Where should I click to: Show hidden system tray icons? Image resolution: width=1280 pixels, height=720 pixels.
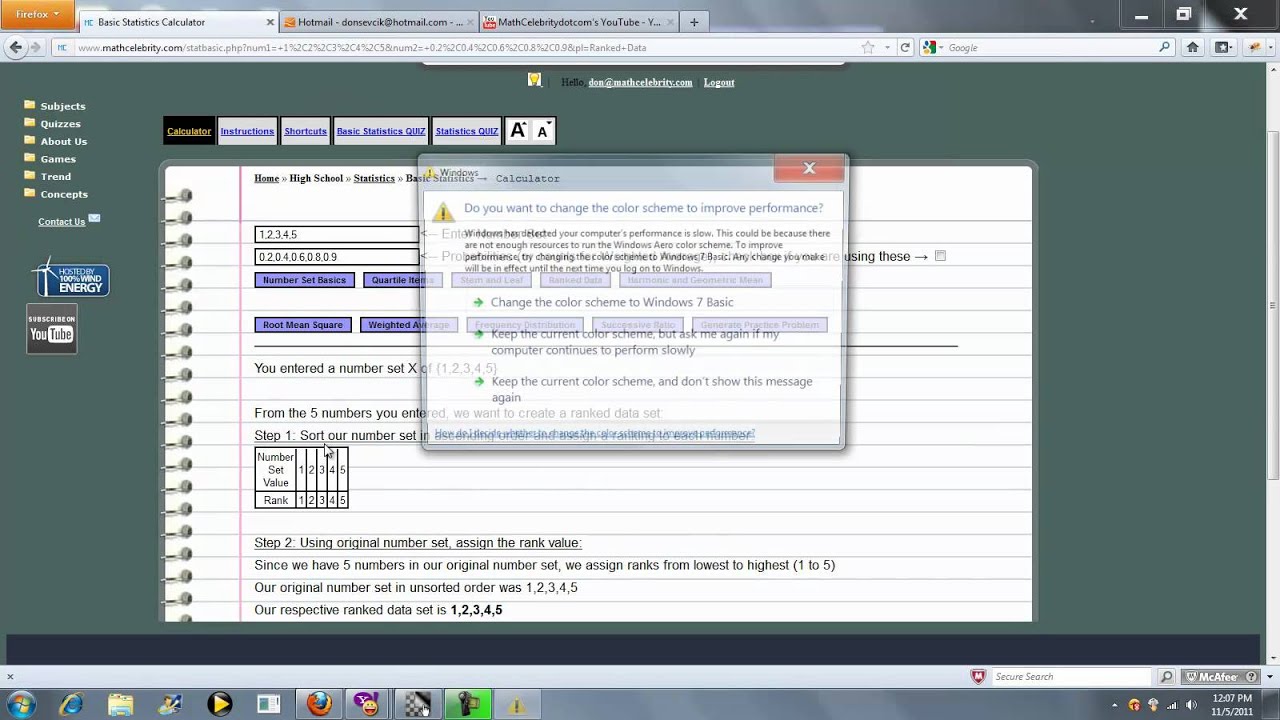pos(1115,705)
